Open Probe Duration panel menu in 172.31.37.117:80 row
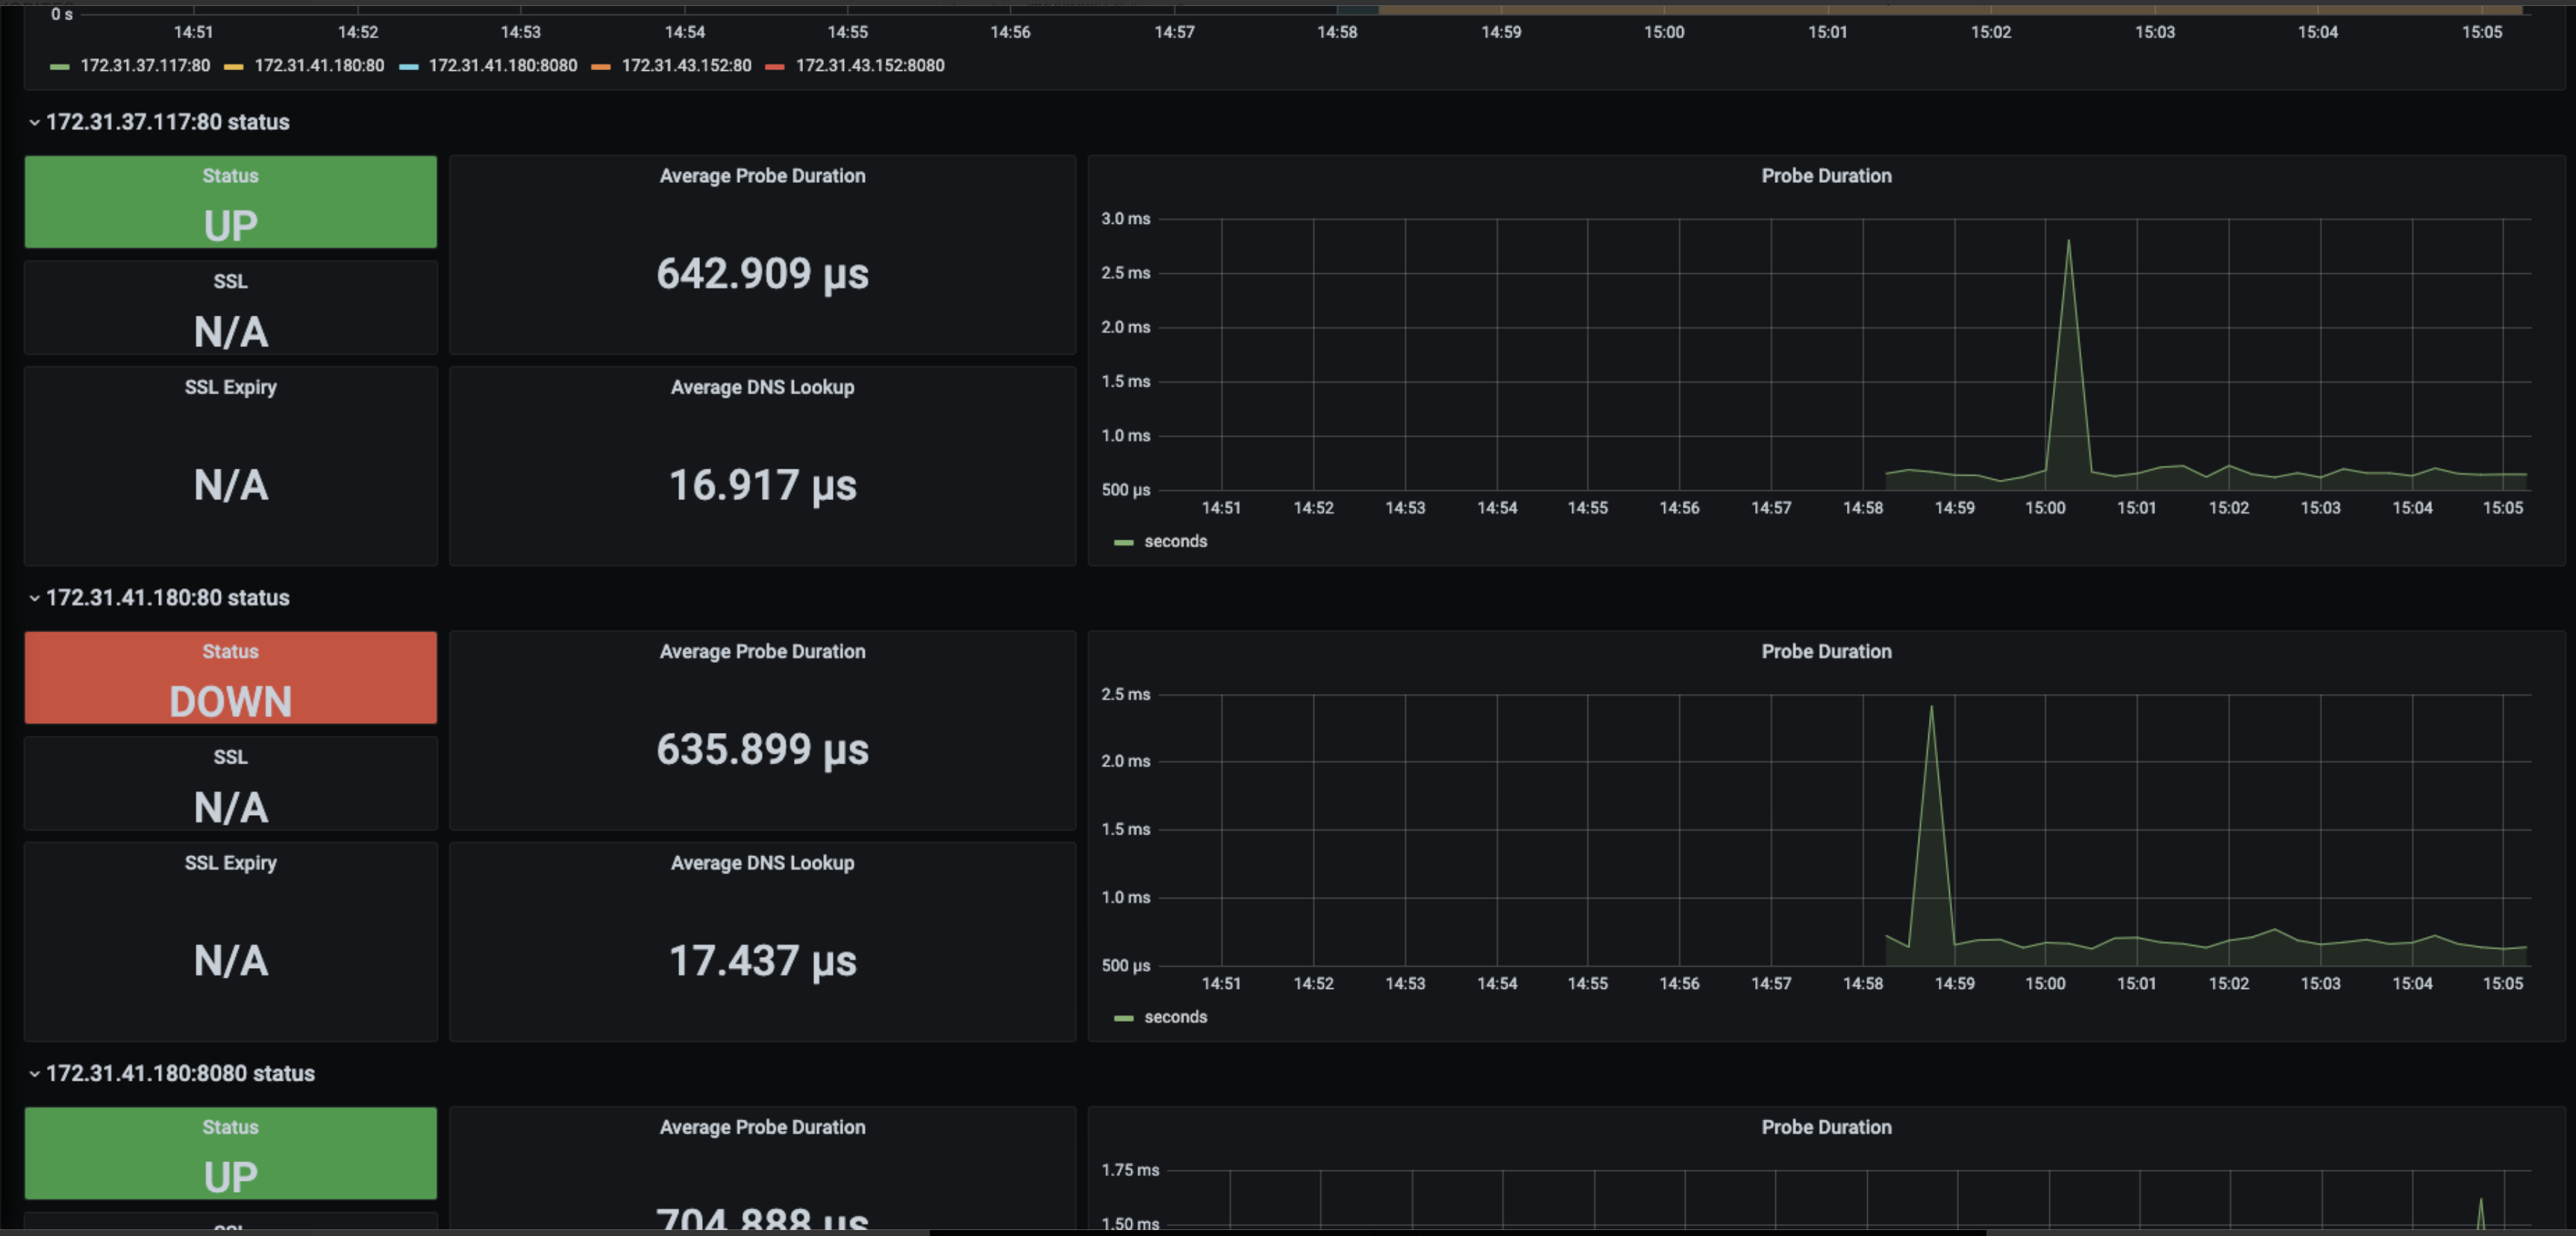The height and width of the screenshot is (1236, 2576). (1826, 176)
